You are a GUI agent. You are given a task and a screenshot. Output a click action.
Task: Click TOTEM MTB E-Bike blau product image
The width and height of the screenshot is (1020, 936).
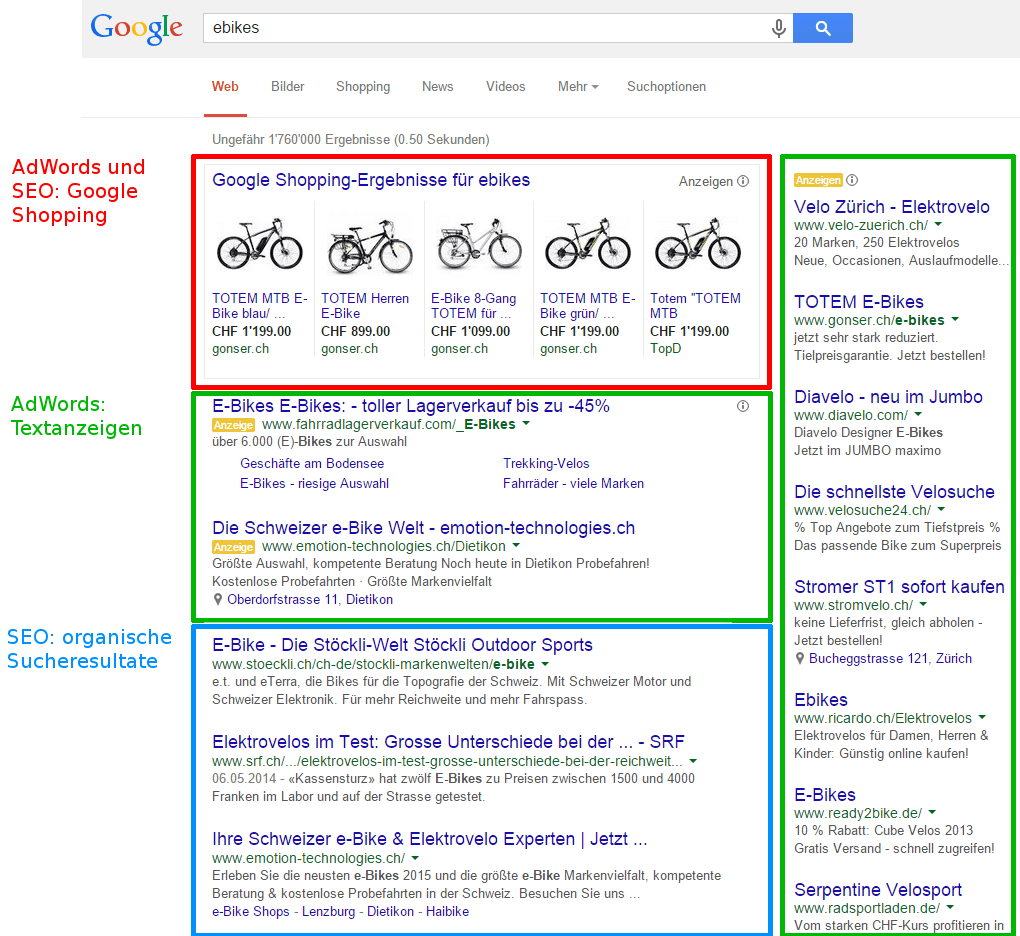(x=260, y=244)
